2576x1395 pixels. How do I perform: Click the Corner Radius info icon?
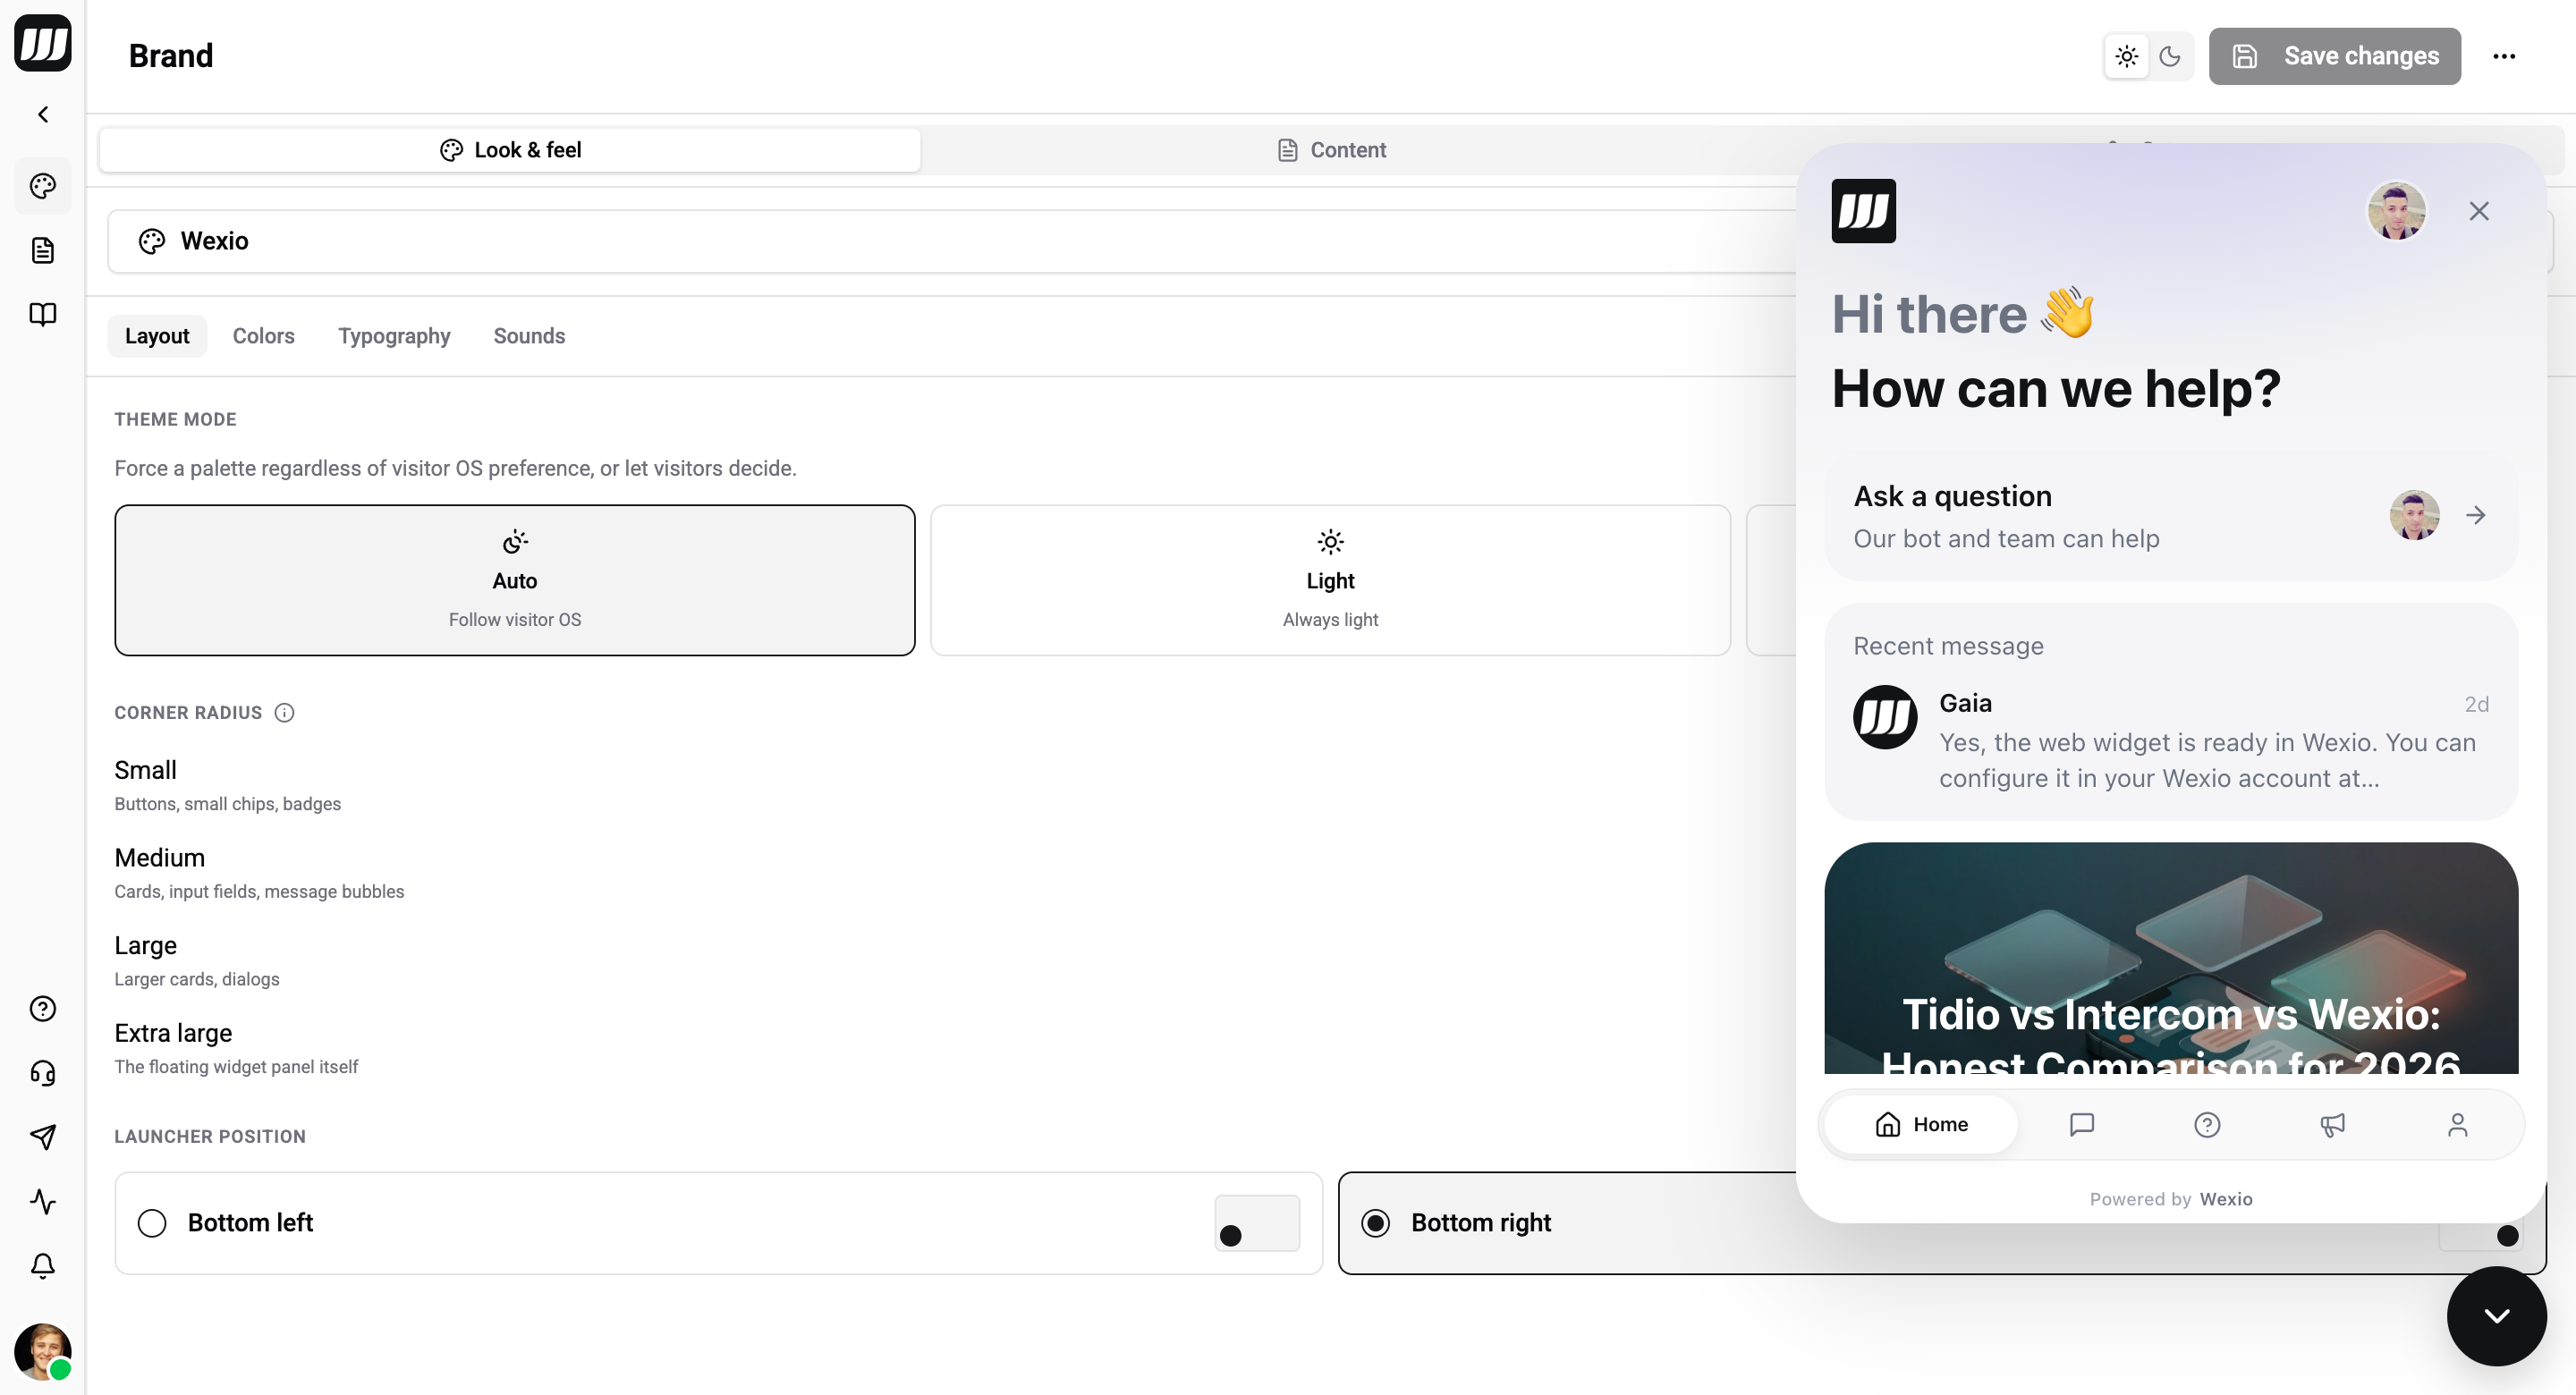point(284,713)
